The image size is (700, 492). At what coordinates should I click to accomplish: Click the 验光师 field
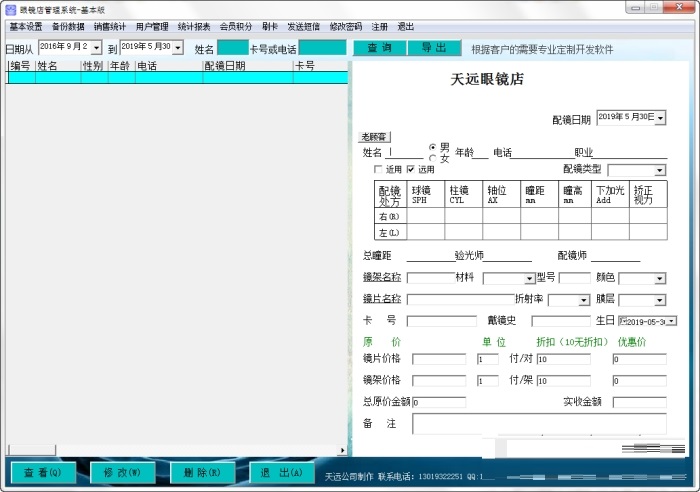(508, 256)
